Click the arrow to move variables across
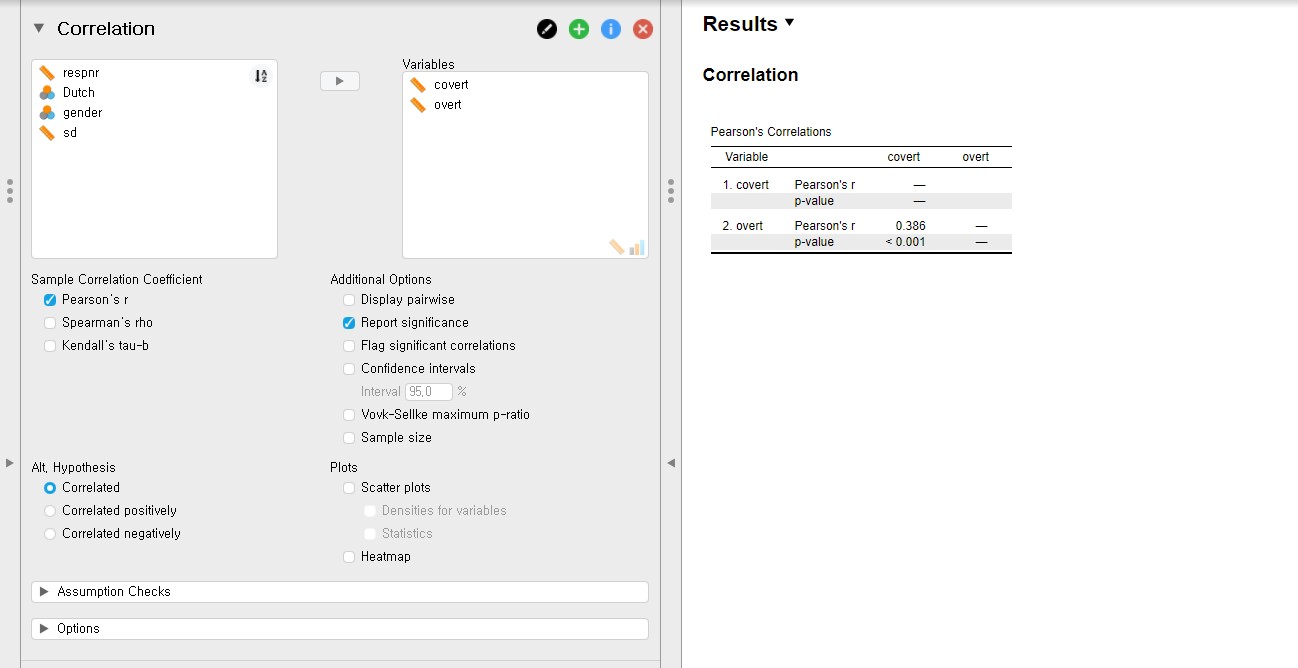 [340, 81]
